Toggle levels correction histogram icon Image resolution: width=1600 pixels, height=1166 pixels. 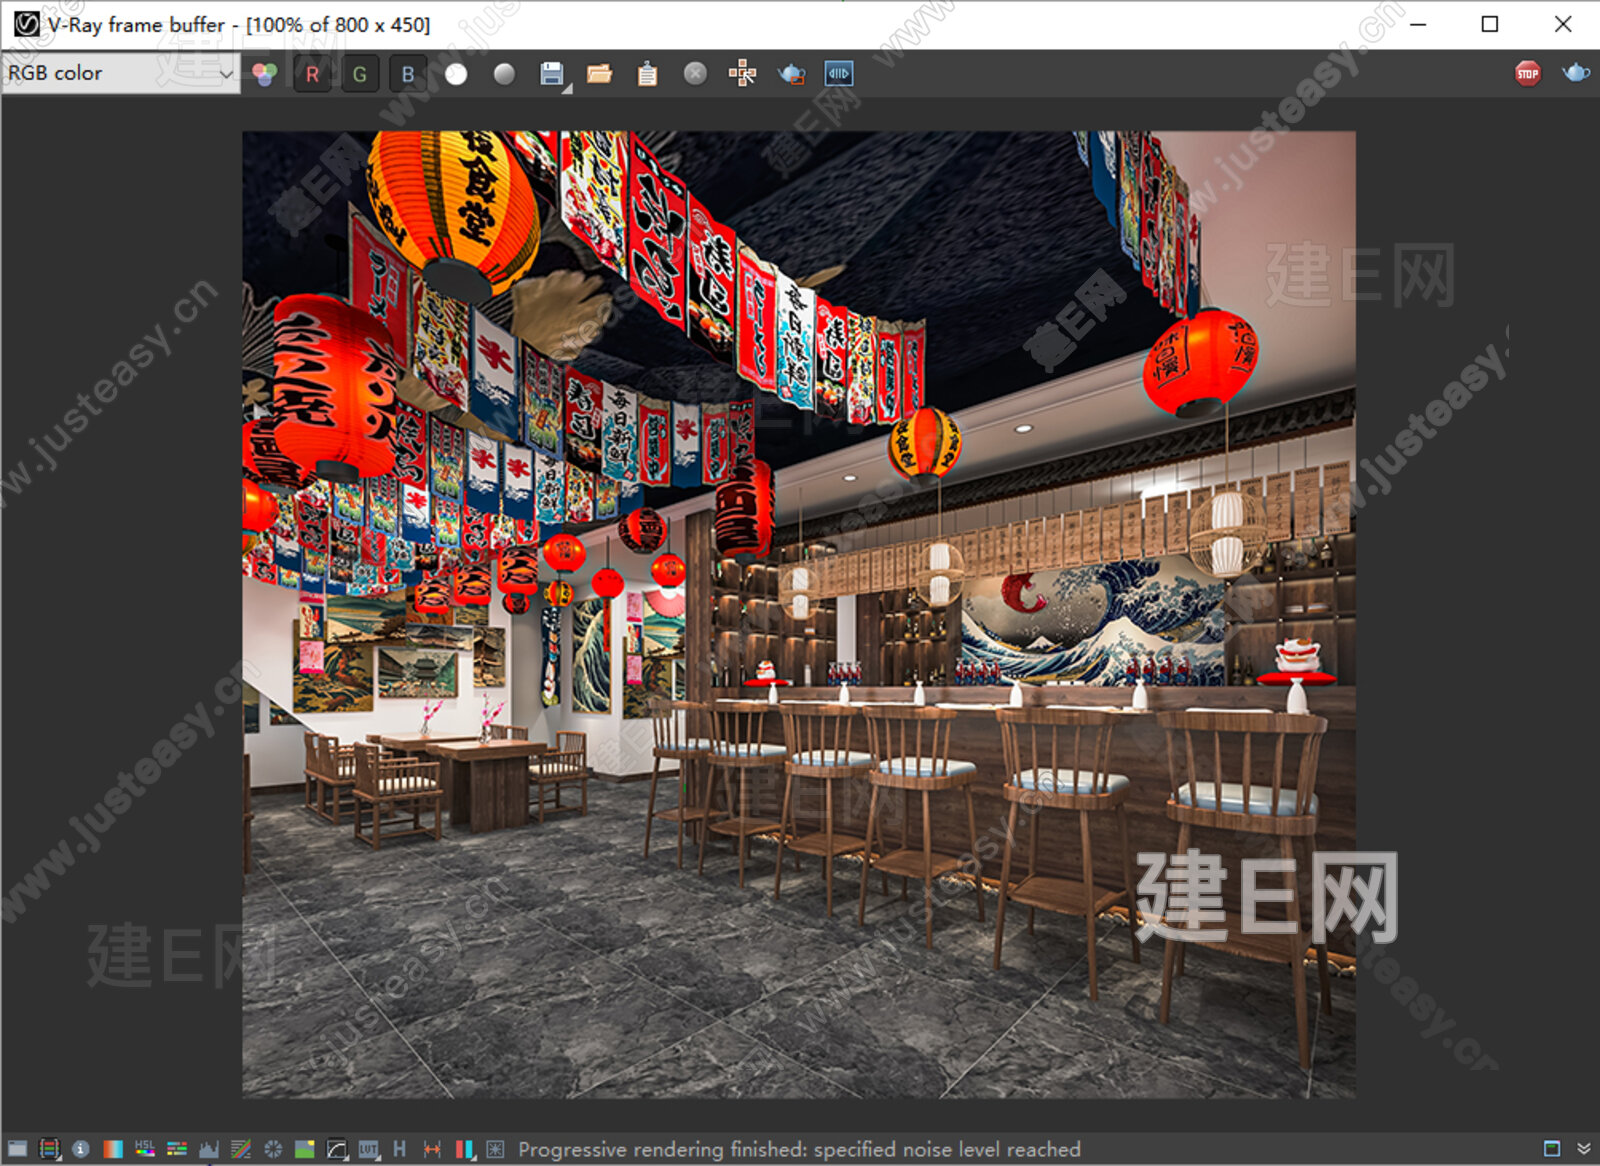click(x=209, y=1149)
